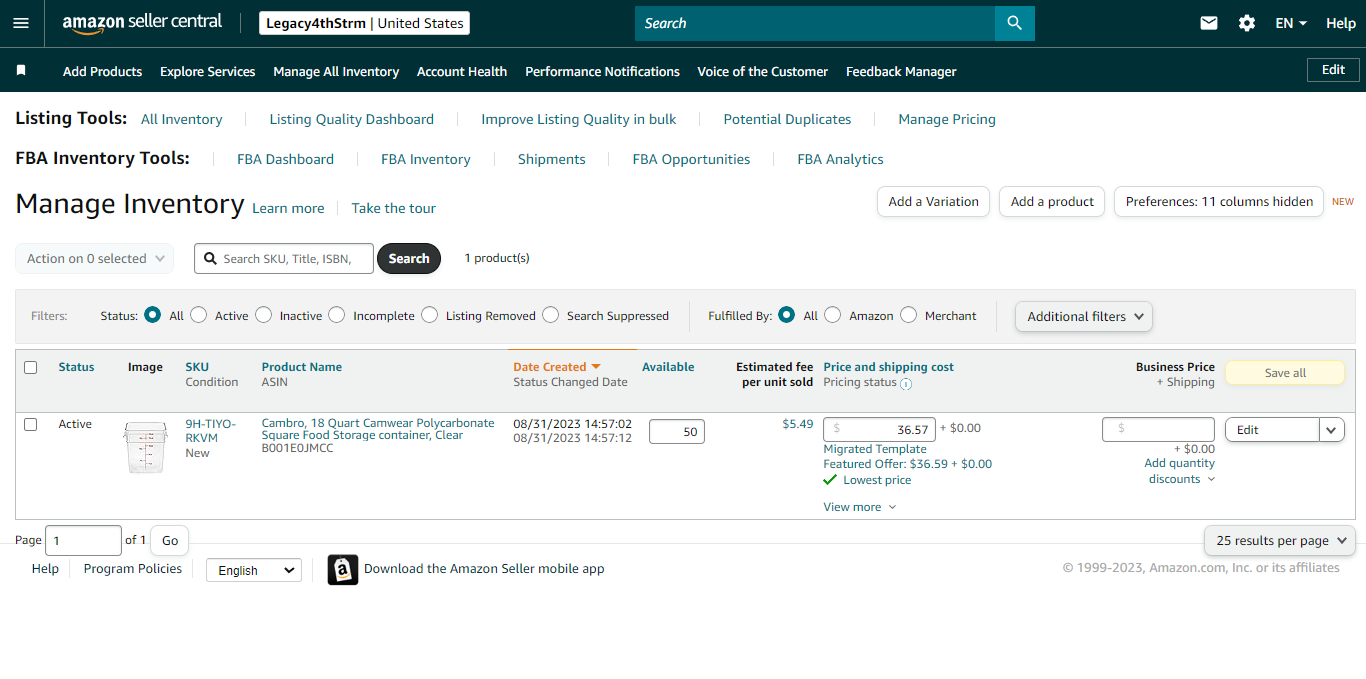The height and width of the screenshot is (679, 1366).
Task: Open Explore Services menu item
Action: (x=207, y=71)
